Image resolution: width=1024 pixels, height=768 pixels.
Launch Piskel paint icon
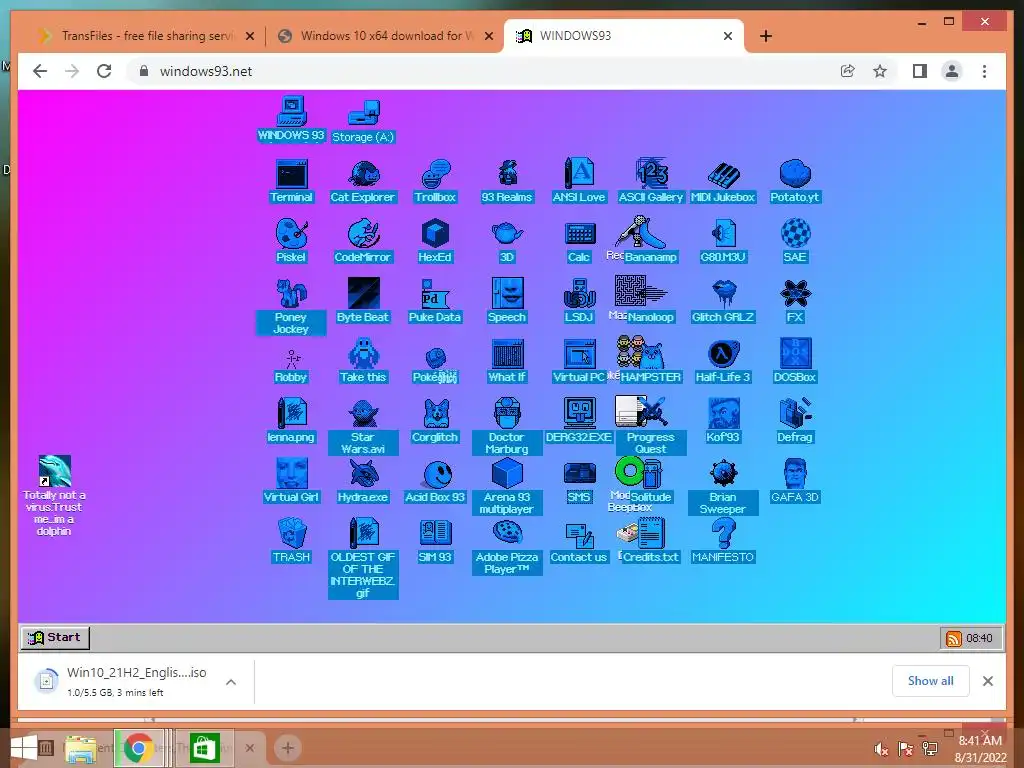[291, 241]
